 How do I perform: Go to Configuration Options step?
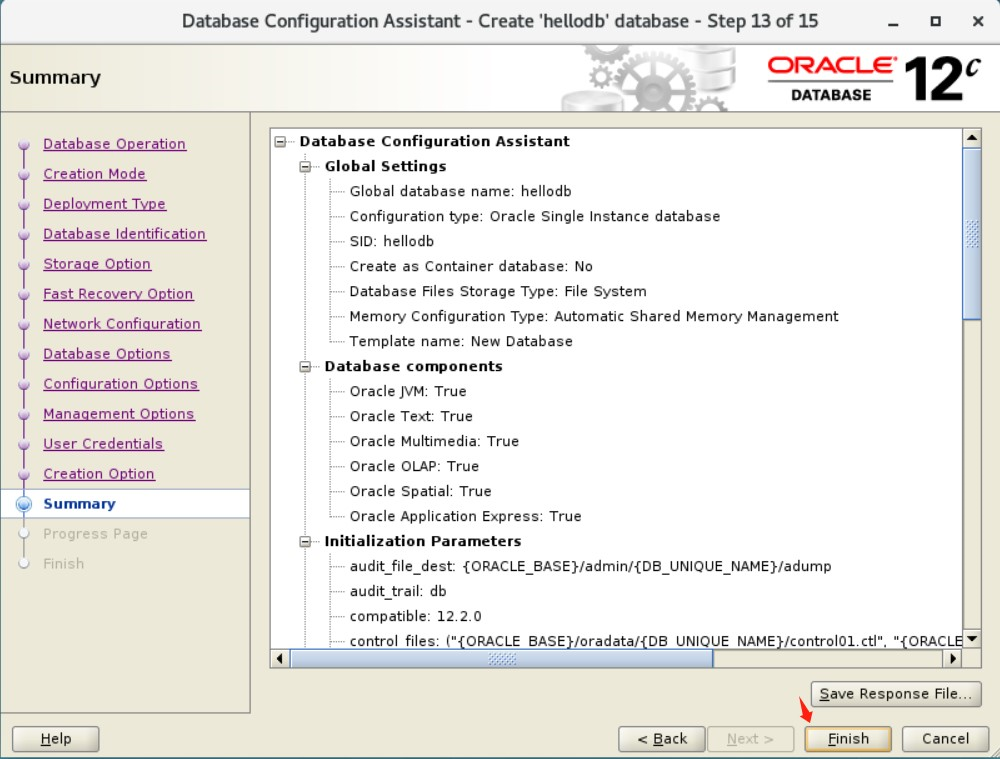point(121,384)
